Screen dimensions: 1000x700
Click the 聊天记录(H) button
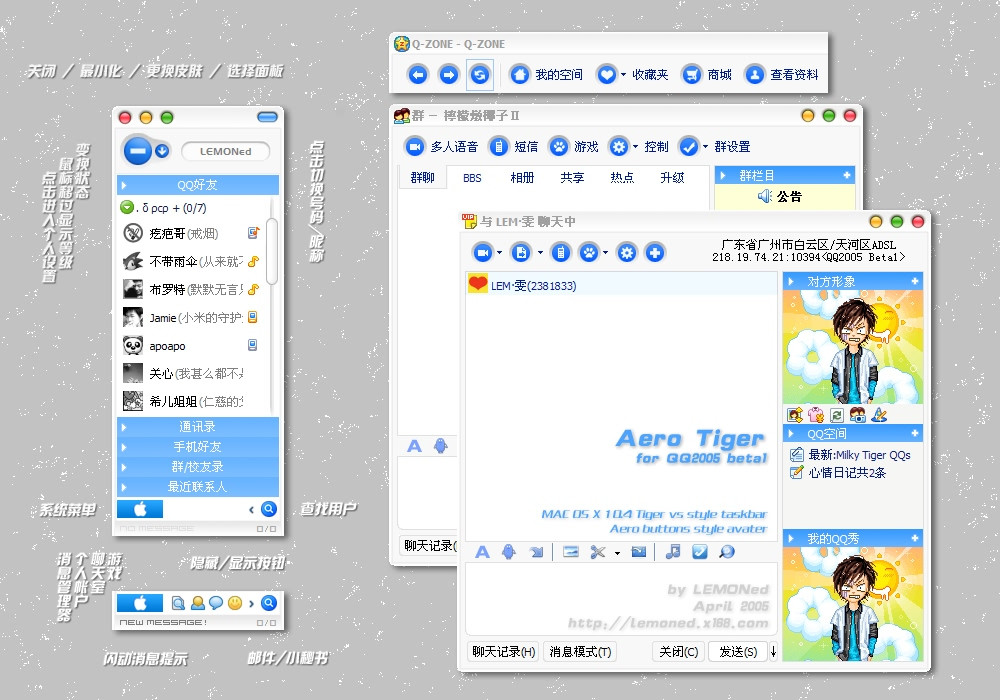click(x=504, y=651)
